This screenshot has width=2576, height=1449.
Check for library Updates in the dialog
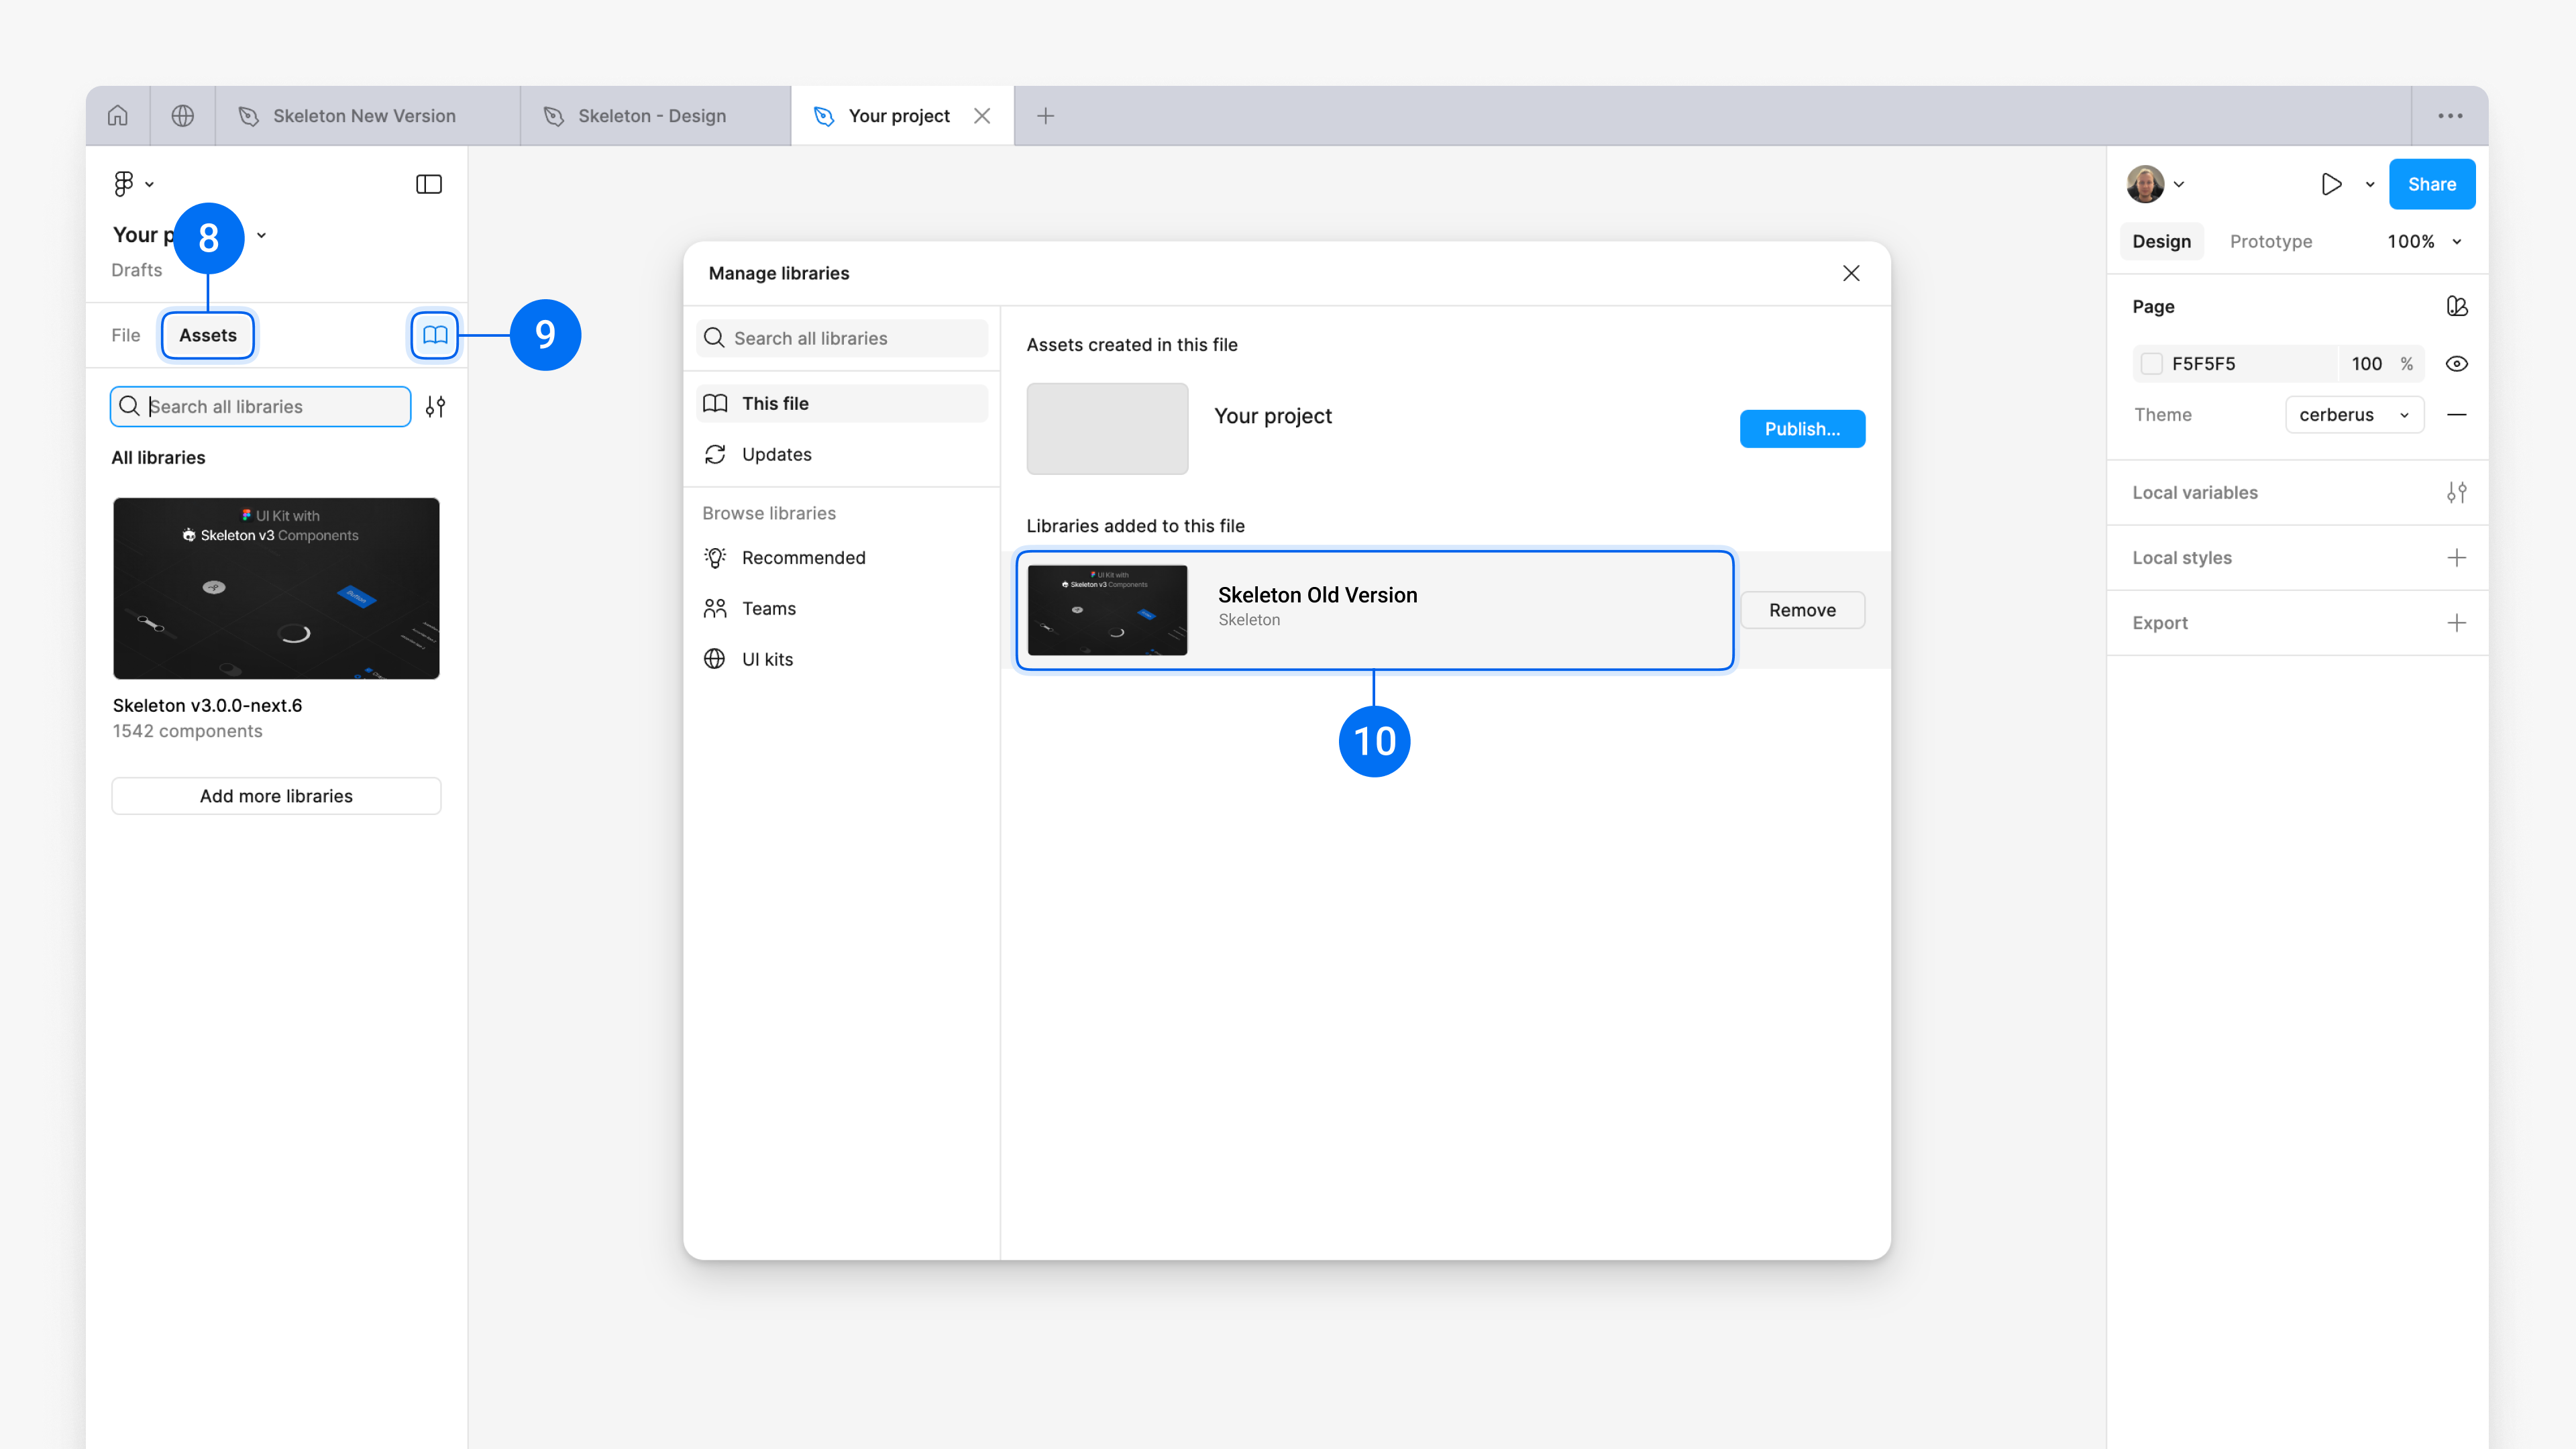click(776, 454)
